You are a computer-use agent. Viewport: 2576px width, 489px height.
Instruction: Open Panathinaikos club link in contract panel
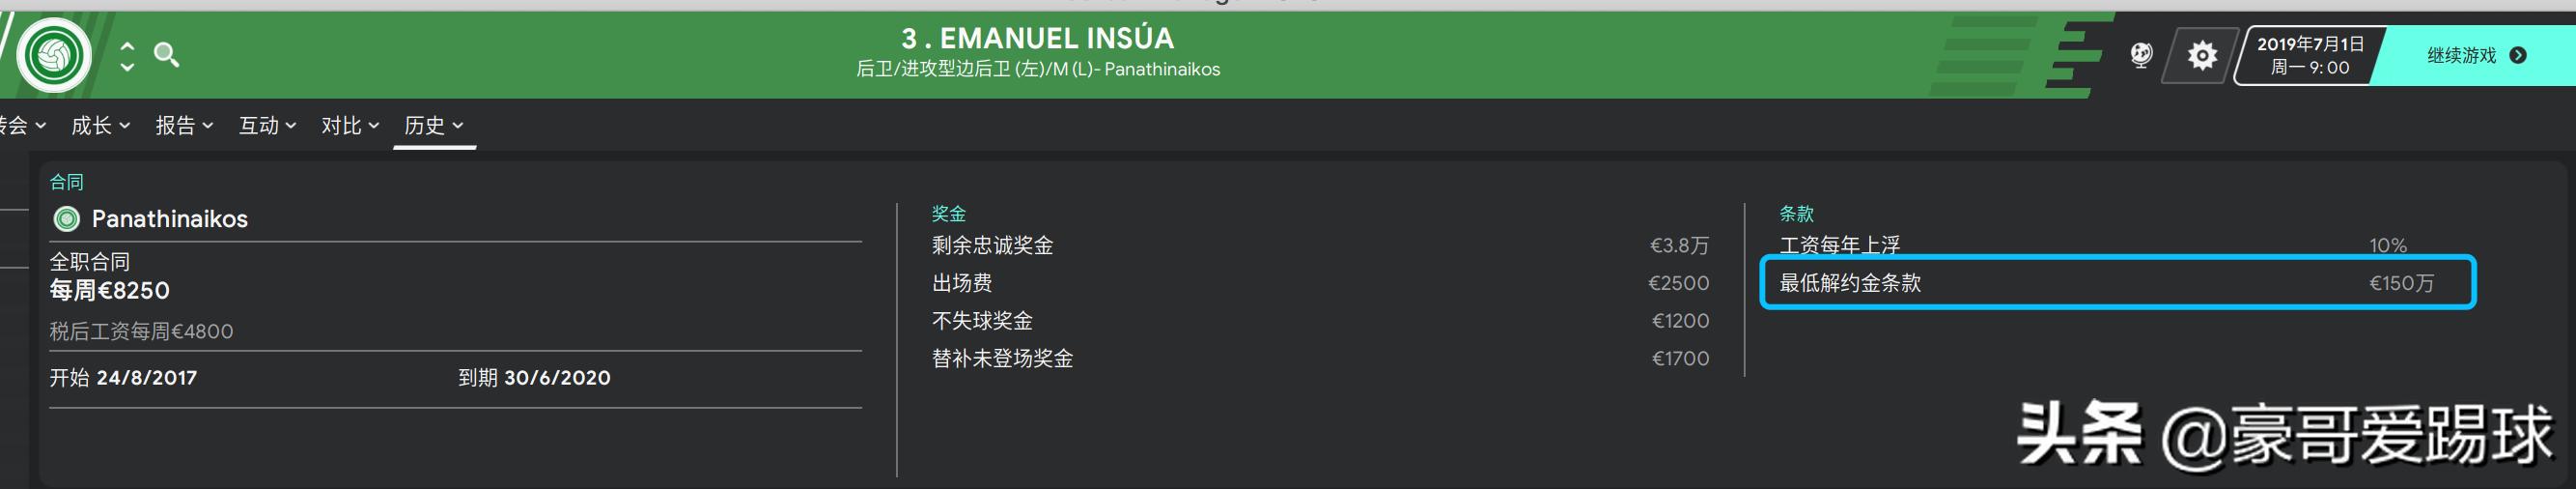coord(169,219)
